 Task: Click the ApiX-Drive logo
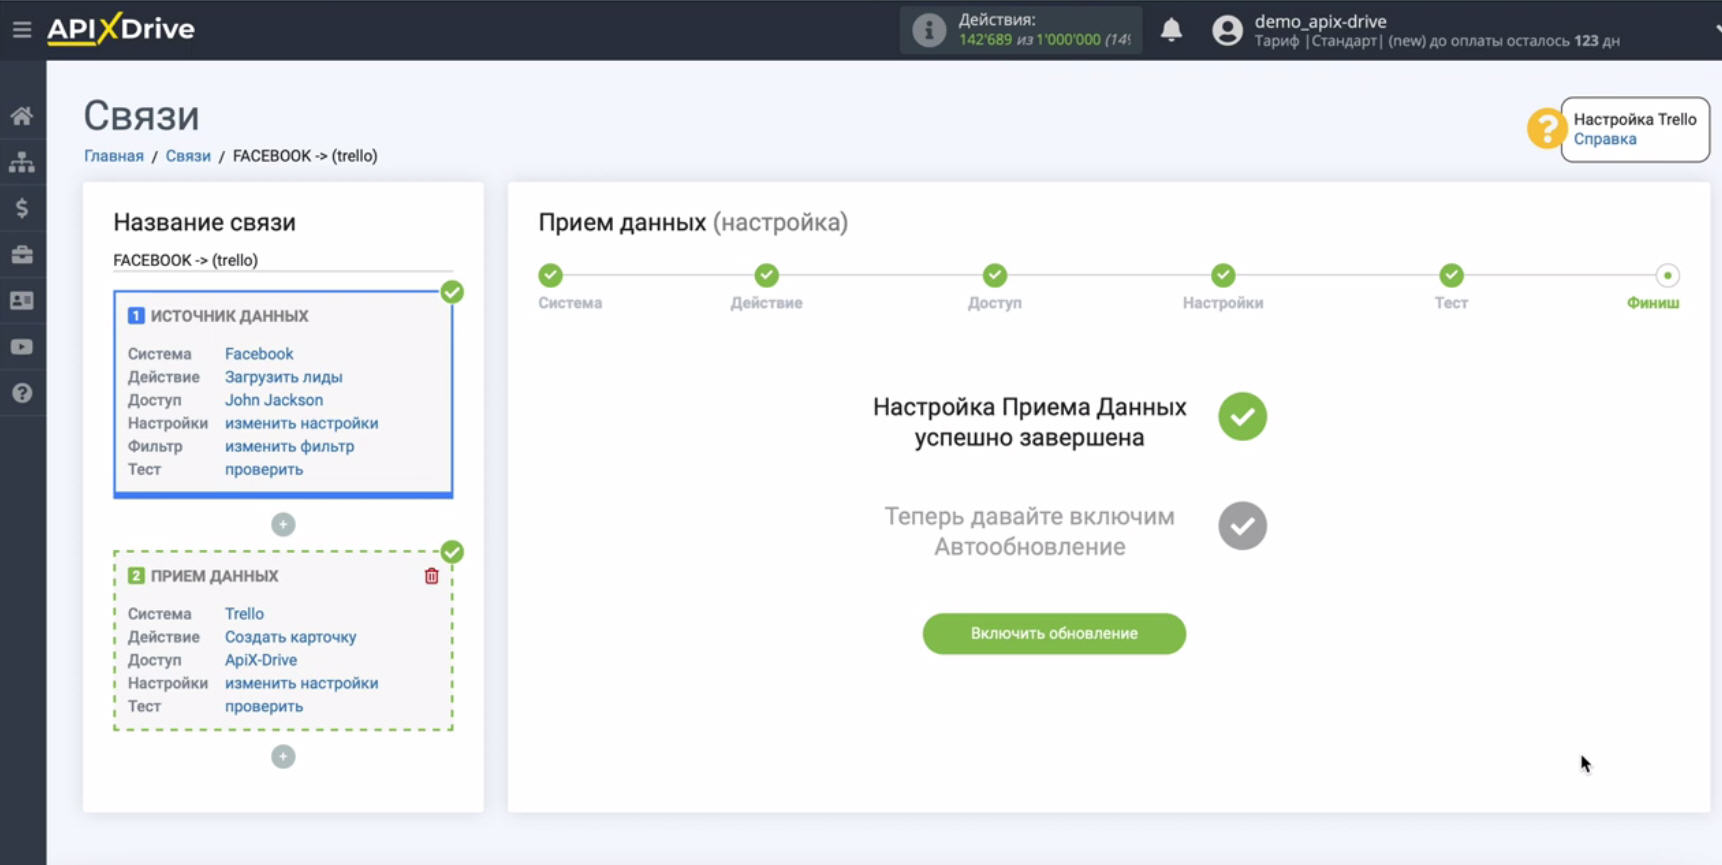point(121,29)
